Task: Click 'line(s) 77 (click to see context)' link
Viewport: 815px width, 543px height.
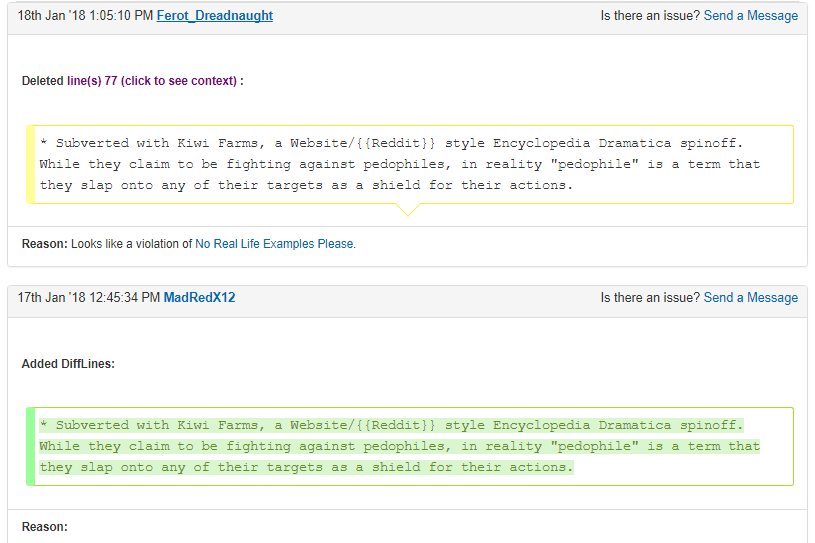Action: tap(152, 81)
